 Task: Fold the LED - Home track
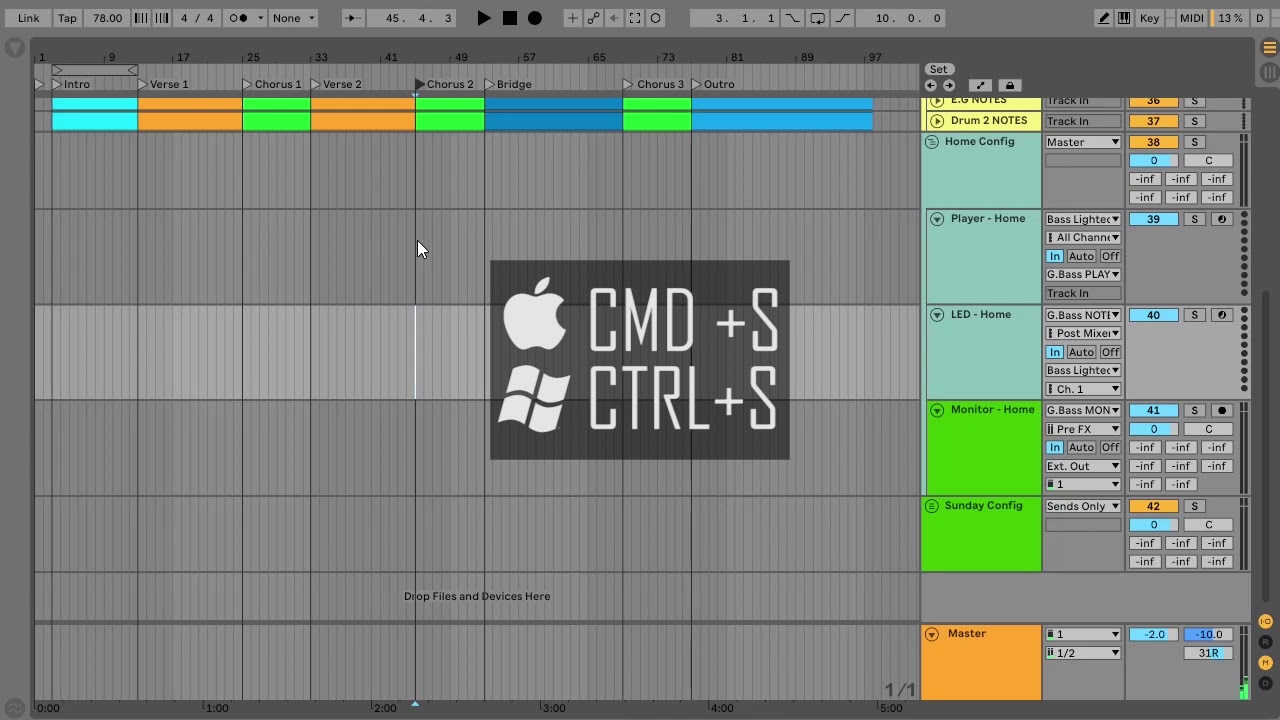[937, 315]
